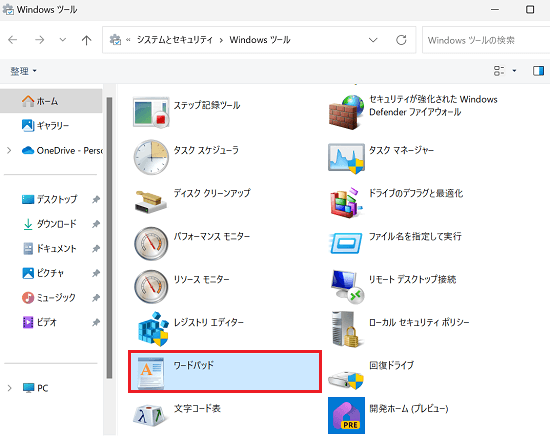Expand the address bar history dropdown
Image resolution: width=550 pixels, height=437 pixels.
point(373,40)
